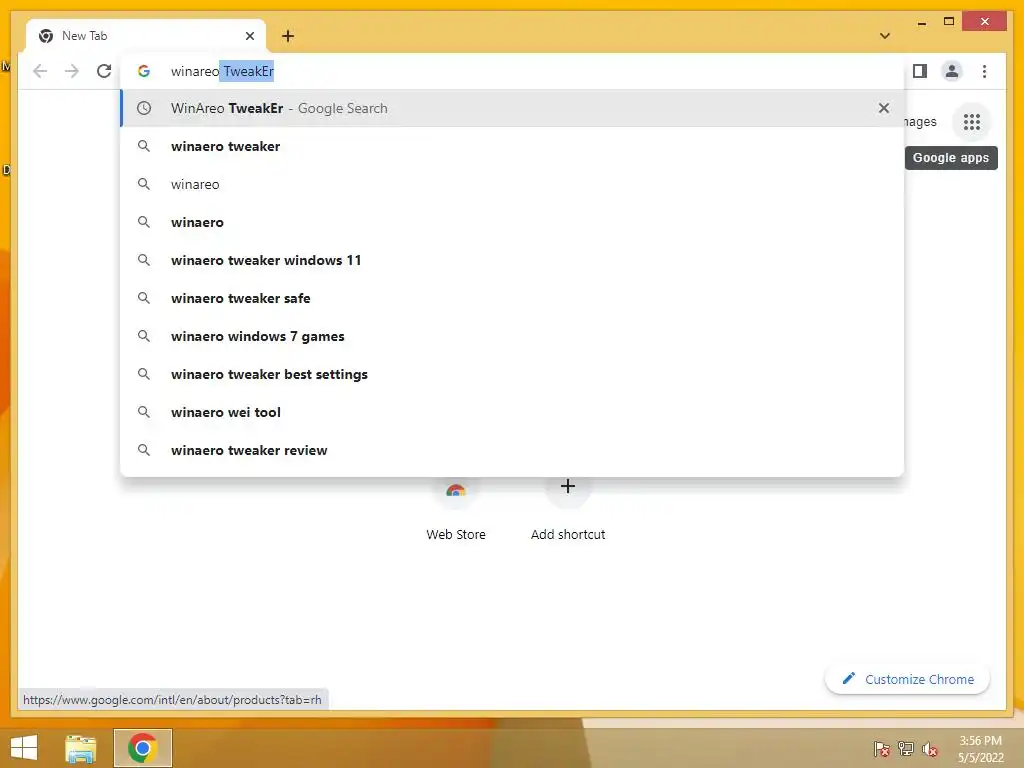Pick 'winaero tweaker safe' suggestion
Image resolution: width=1024 pixels, height=768 pixels.
(x=513, y=298)
